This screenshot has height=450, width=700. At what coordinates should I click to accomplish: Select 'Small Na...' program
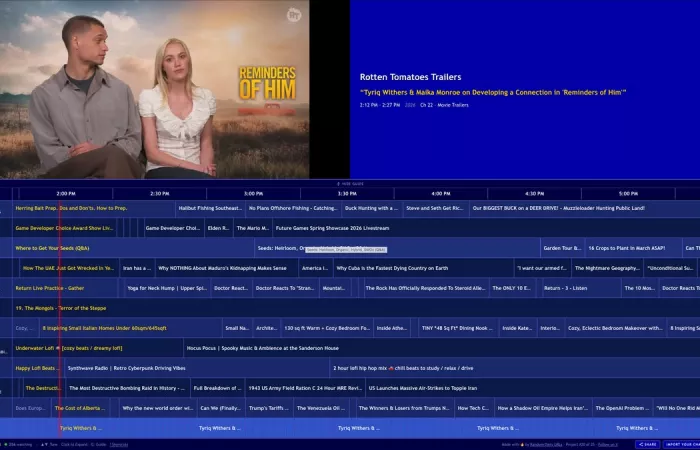237,328
